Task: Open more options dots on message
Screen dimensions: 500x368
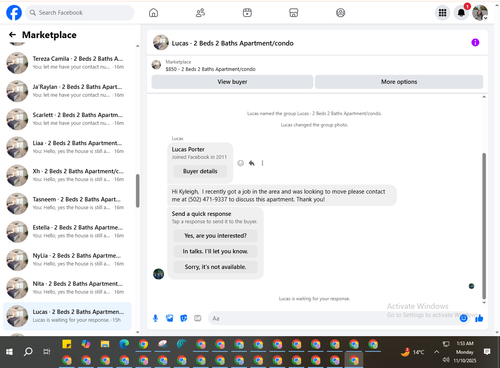Action: pyautogui.click(x=262, y=163)
